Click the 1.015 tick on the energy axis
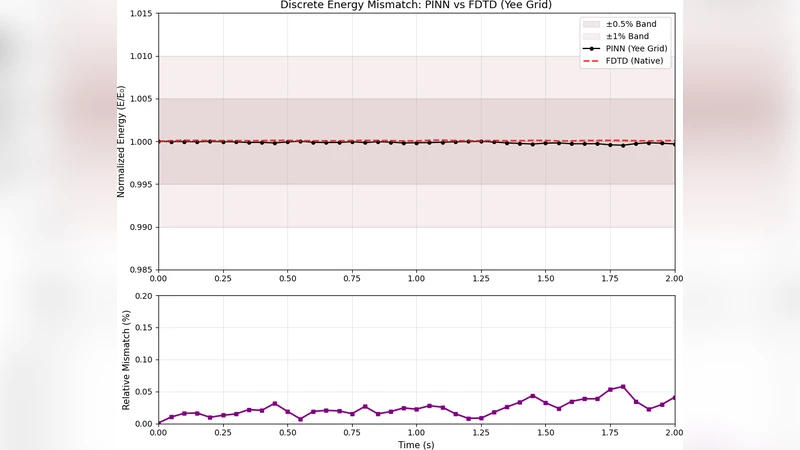The image size is (800, 450). (x=139, y=14)
